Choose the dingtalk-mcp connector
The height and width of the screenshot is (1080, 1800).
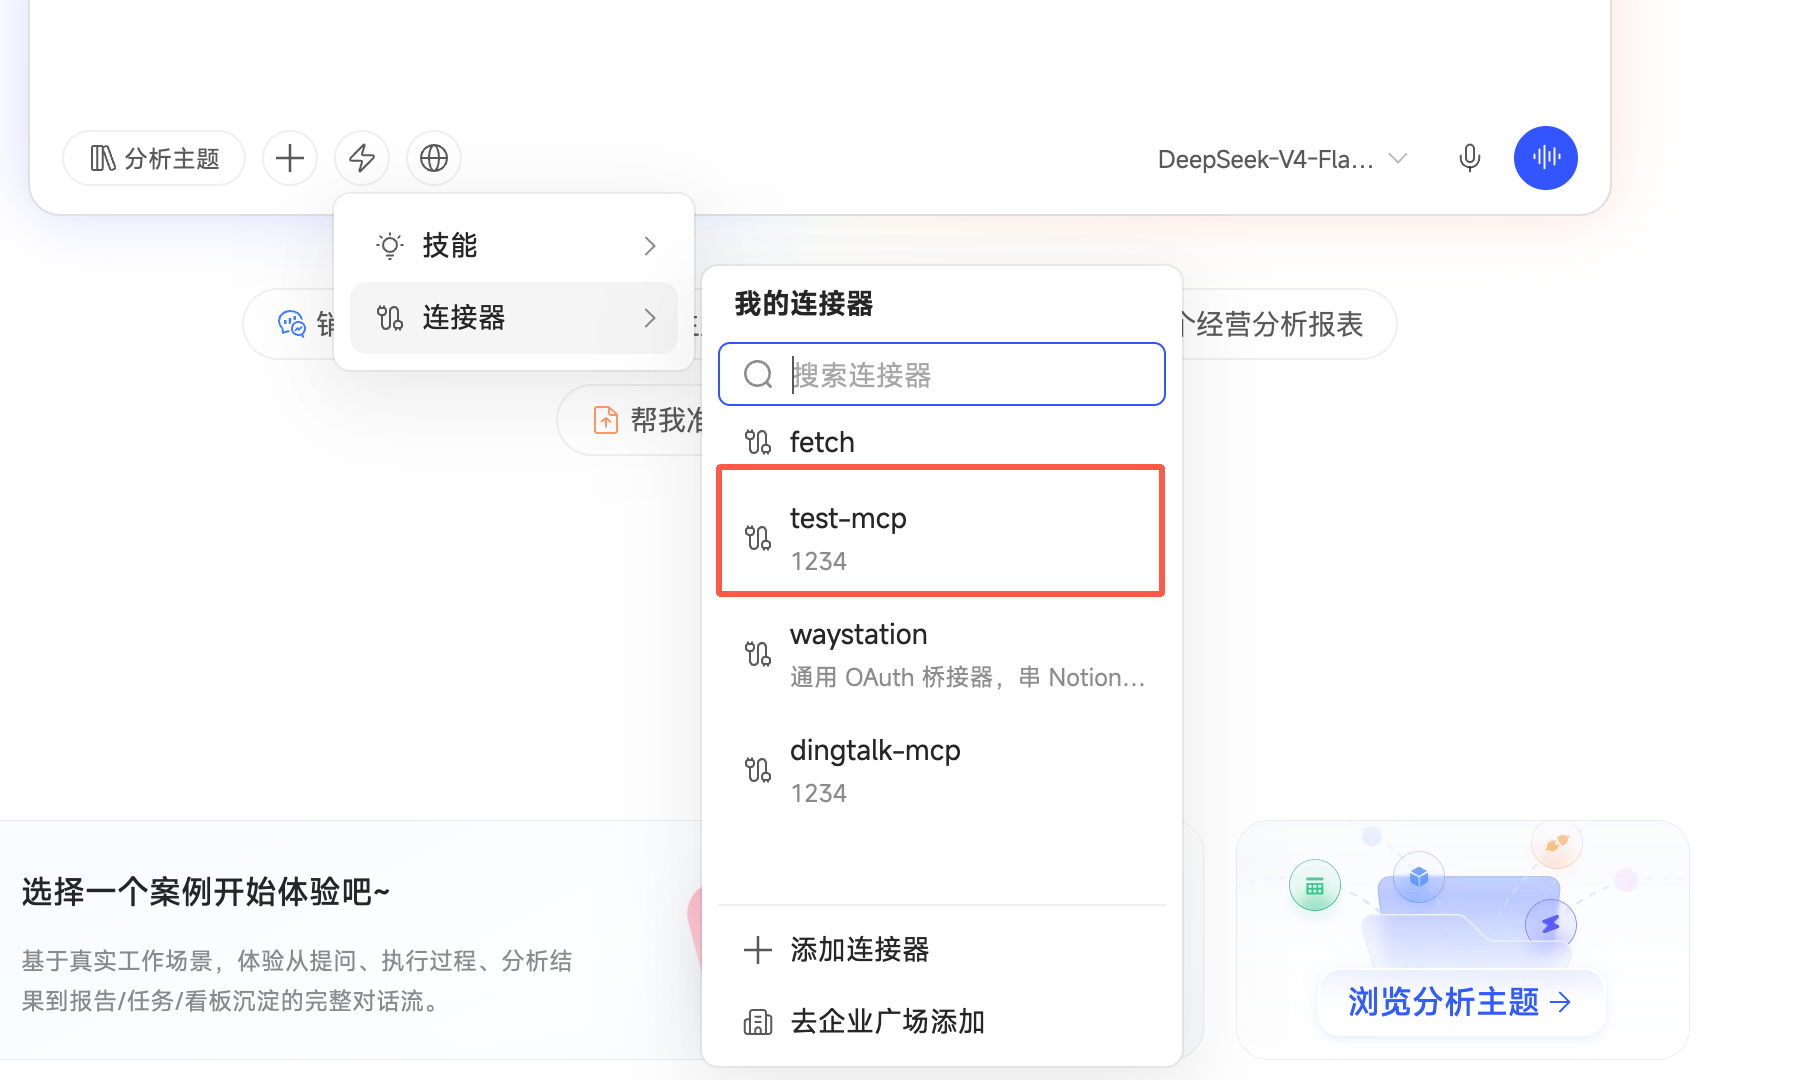click(x=942, y=770)
